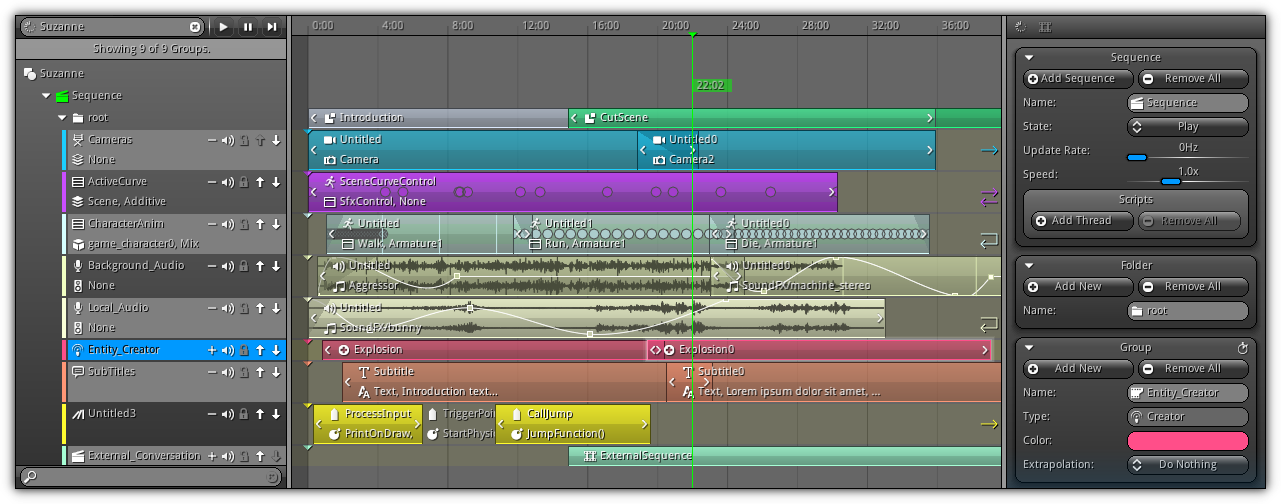Viewport: 1281px width, 504px height.
Task: Open the pink group Color swatch
Action: [x=1188, y=441]
